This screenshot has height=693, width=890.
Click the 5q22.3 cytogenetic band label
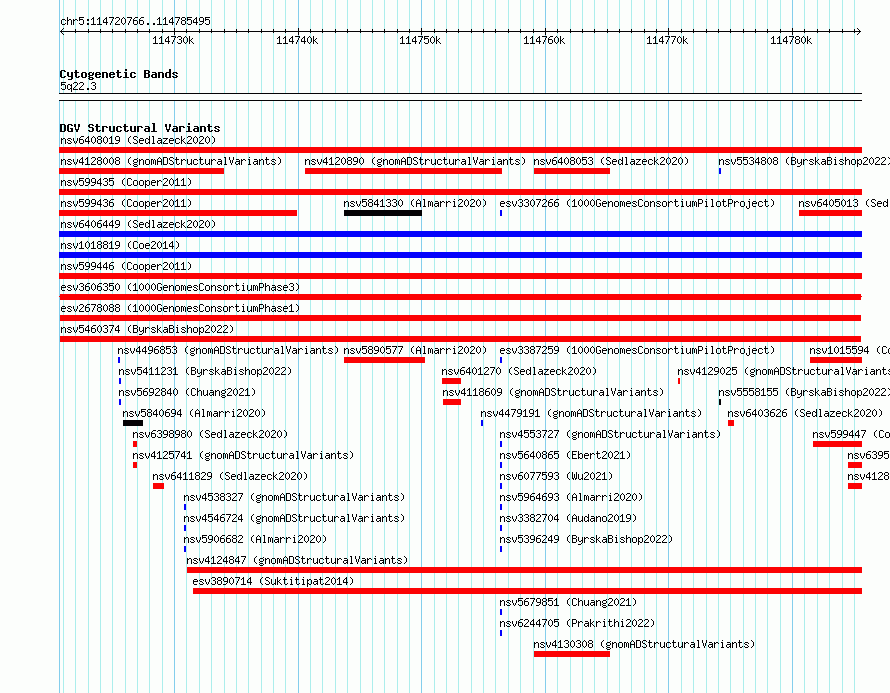(78, 86)
